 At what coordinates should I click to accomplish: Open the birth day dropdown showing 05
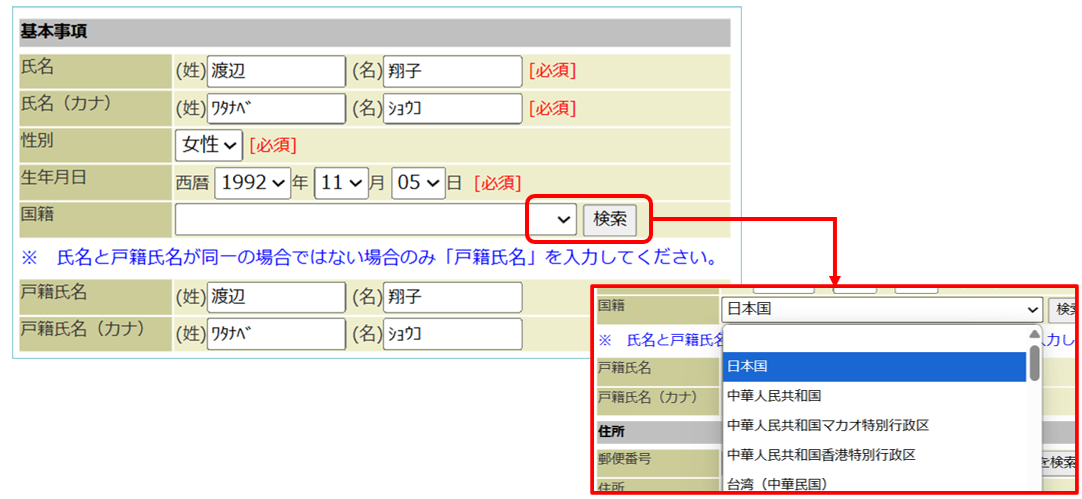[418, 182]
